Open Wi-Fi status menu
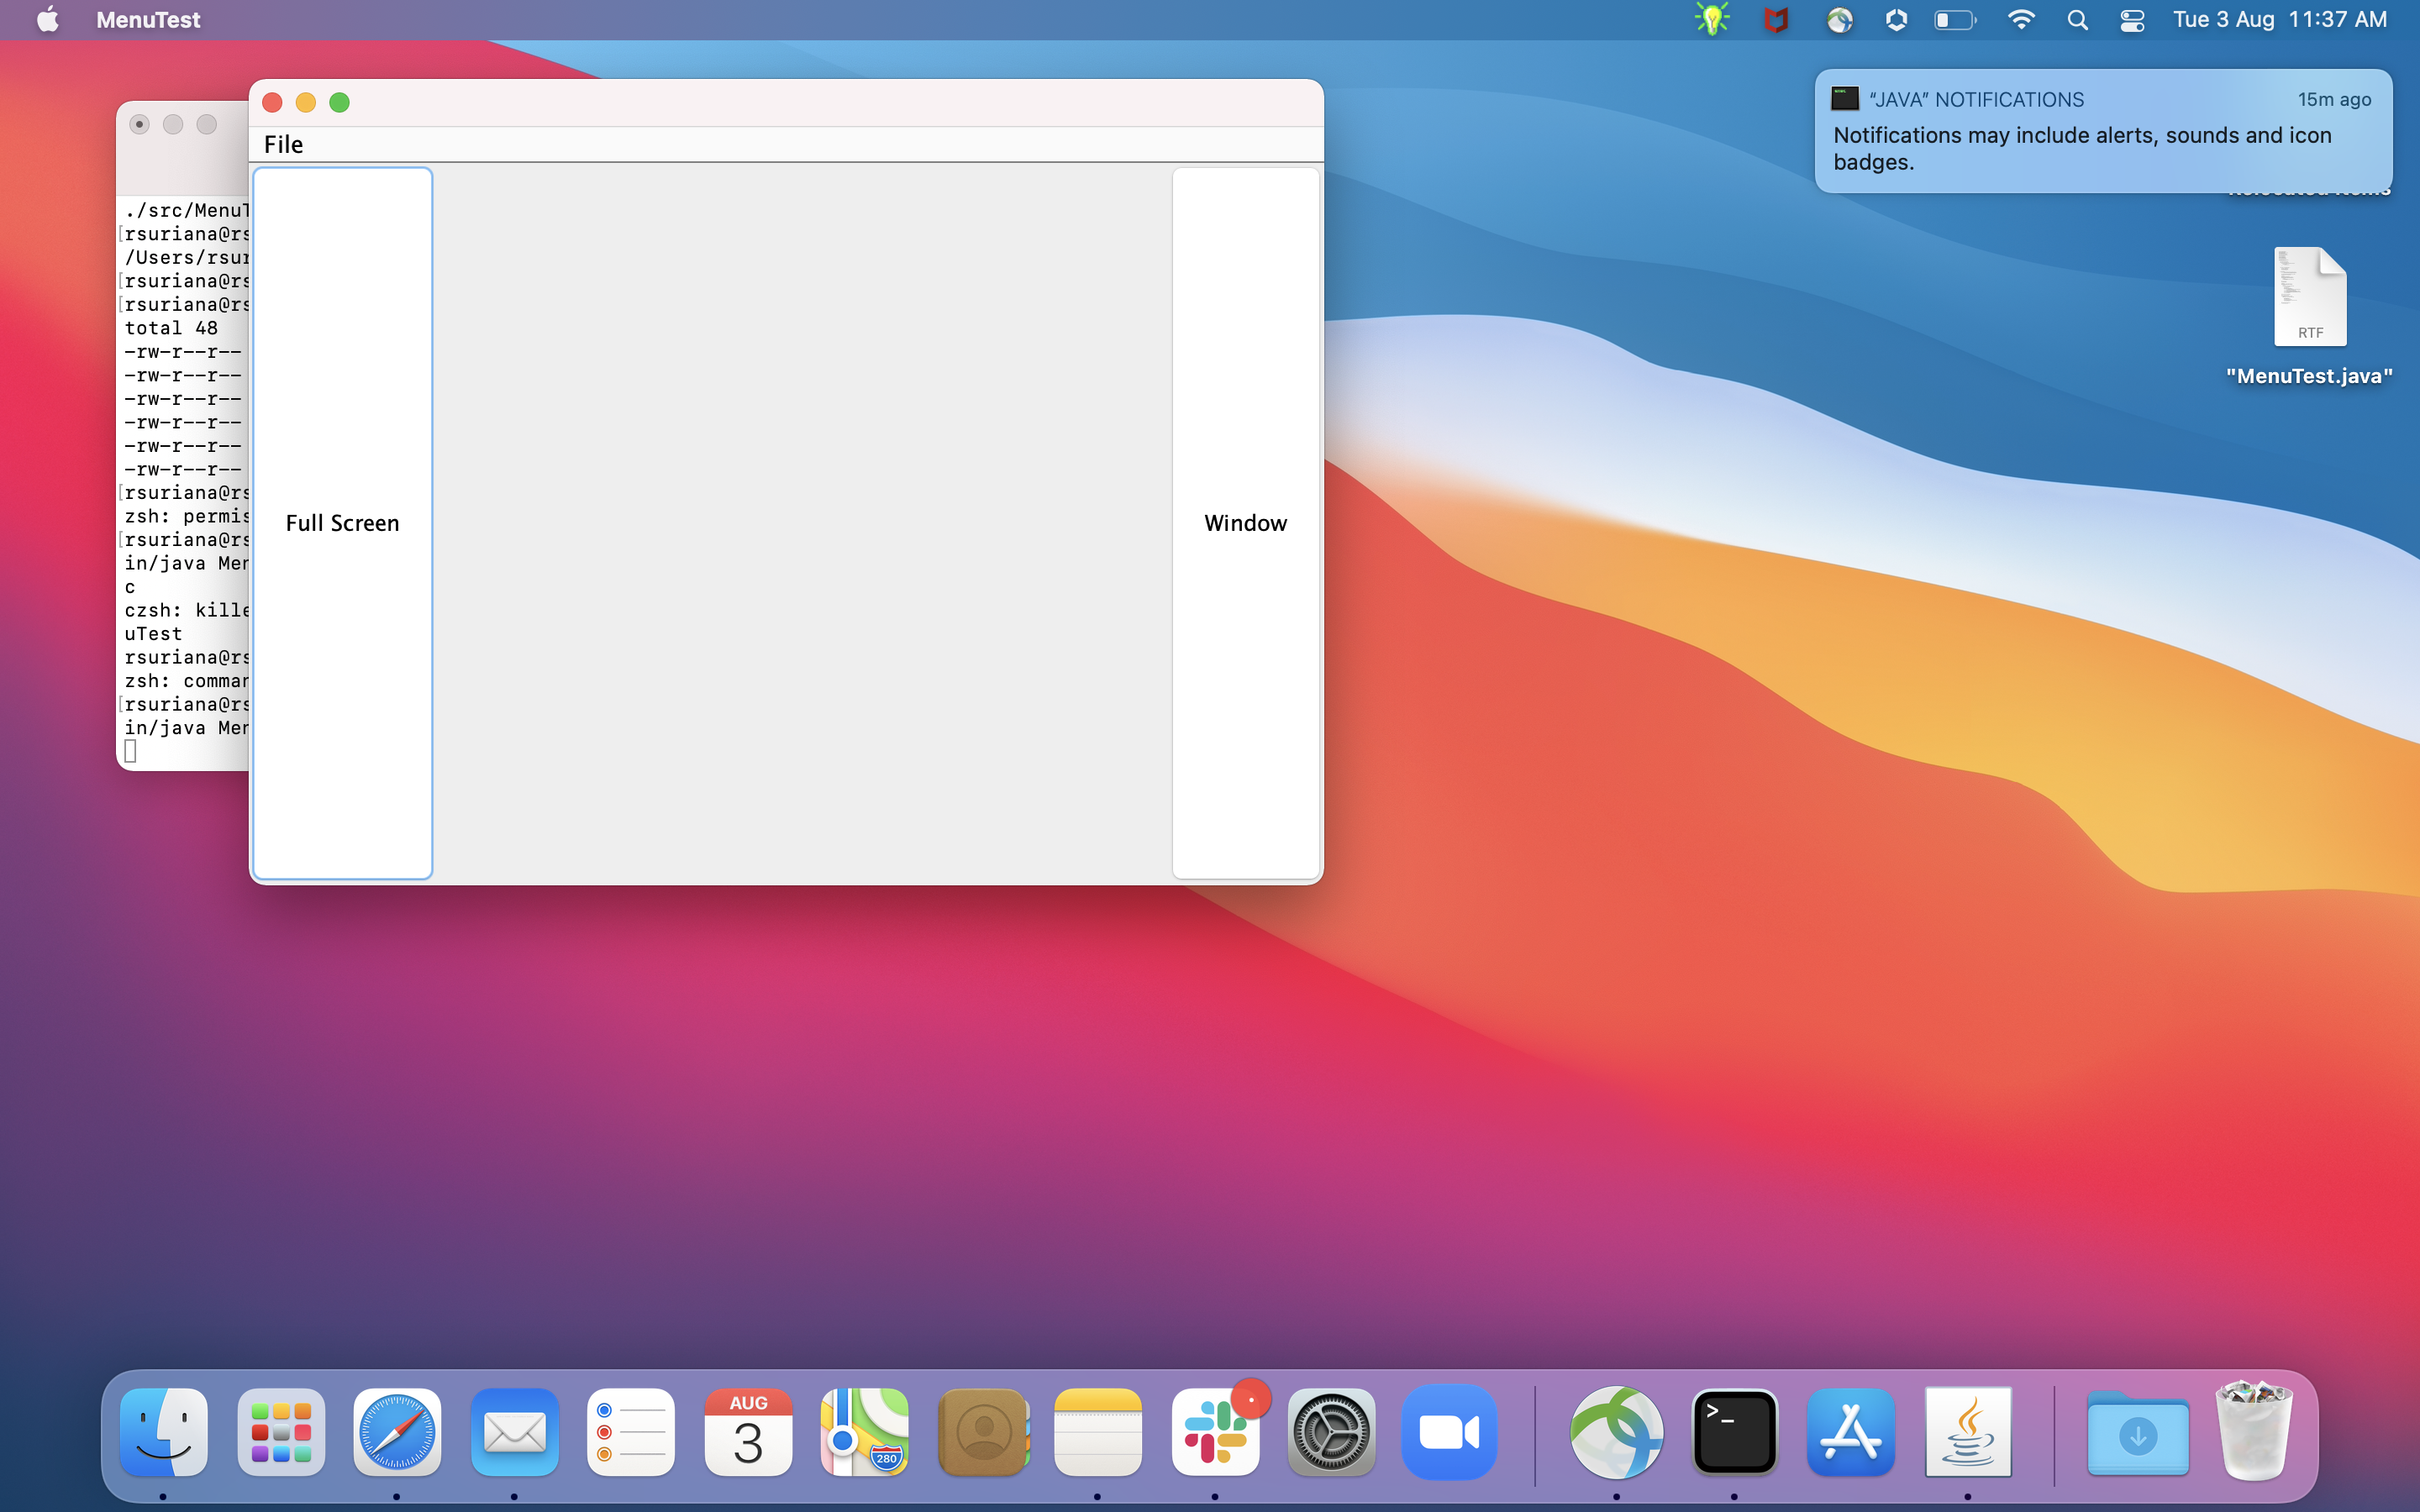The image size is (2420, 1512). [2021, 20]
